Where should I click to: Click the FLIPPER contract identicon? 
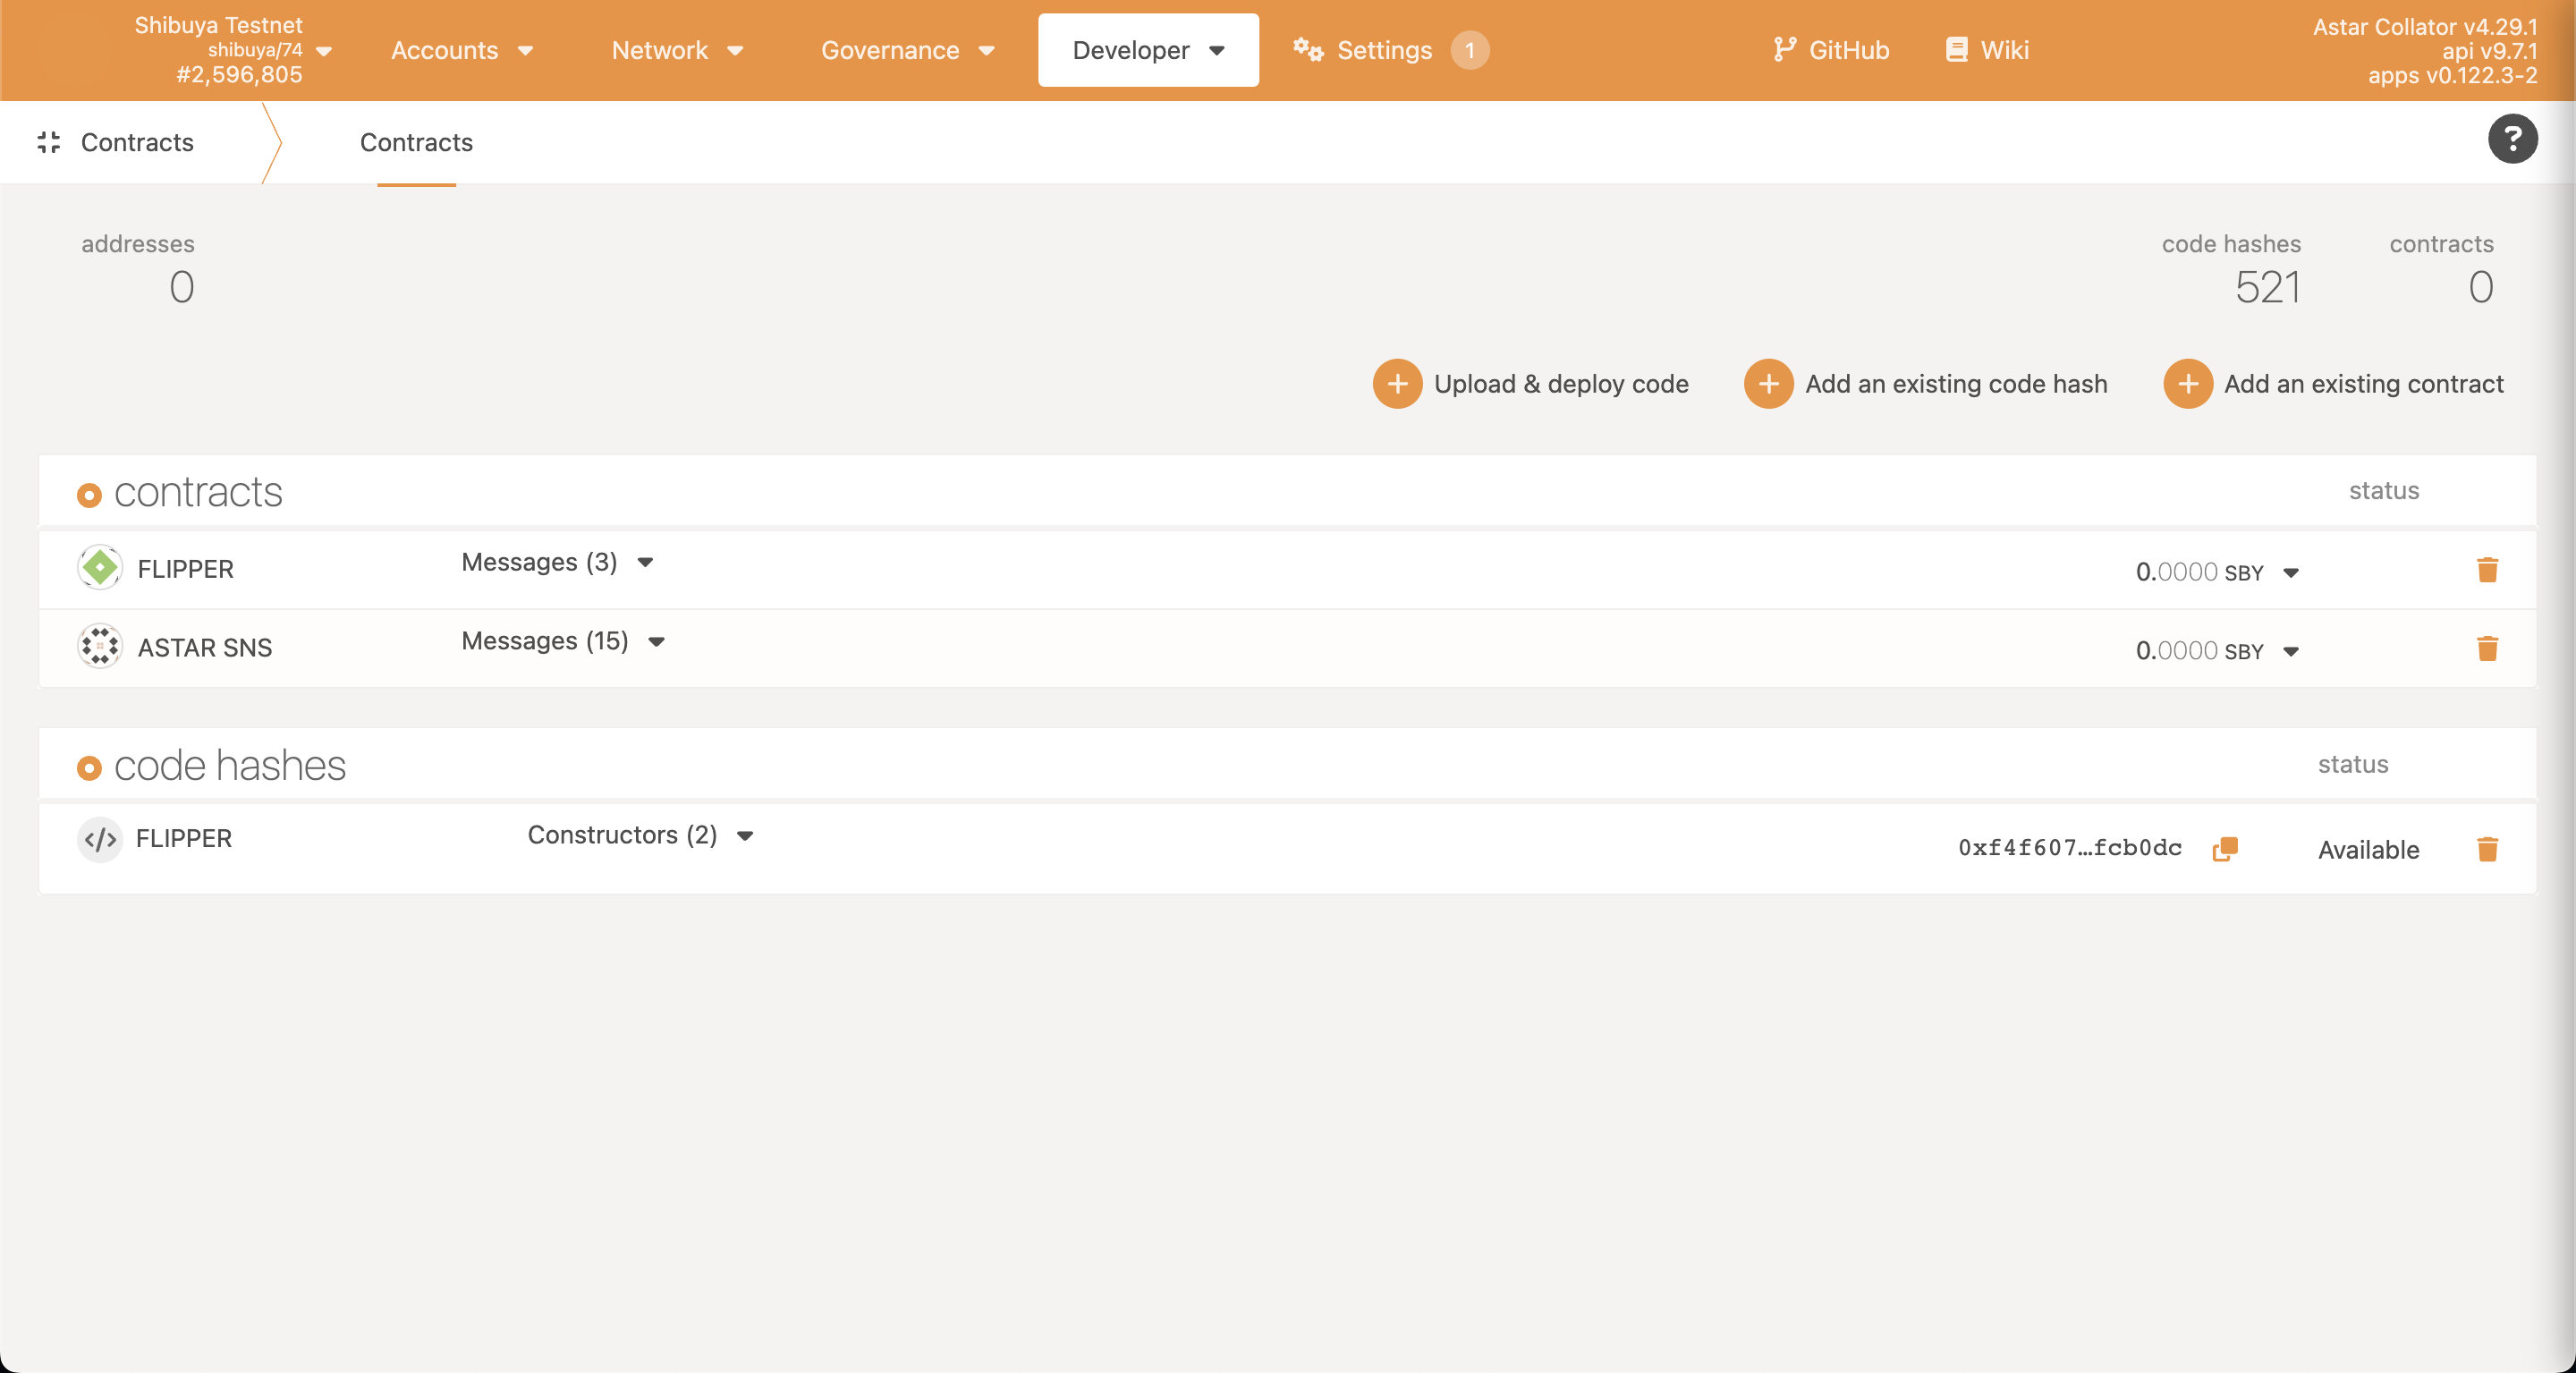[x=100, y=567]
